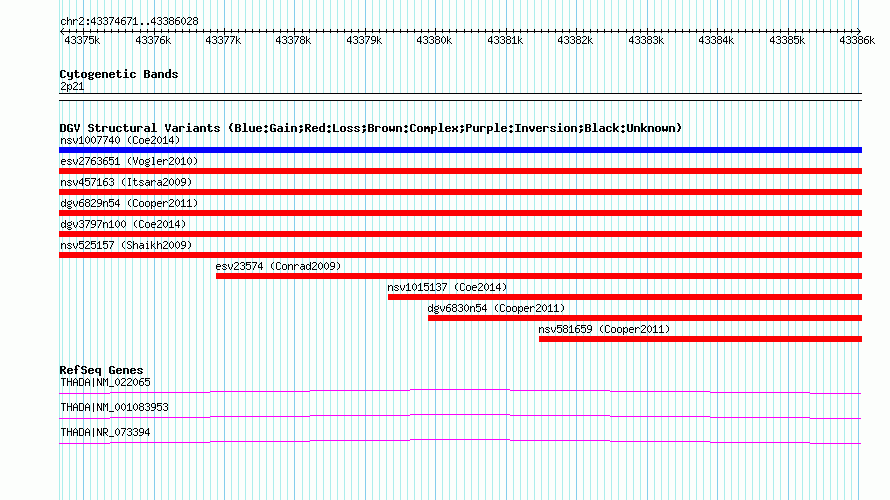
Task: Click the 43377k ruler tick label
Action: (223, 40)
